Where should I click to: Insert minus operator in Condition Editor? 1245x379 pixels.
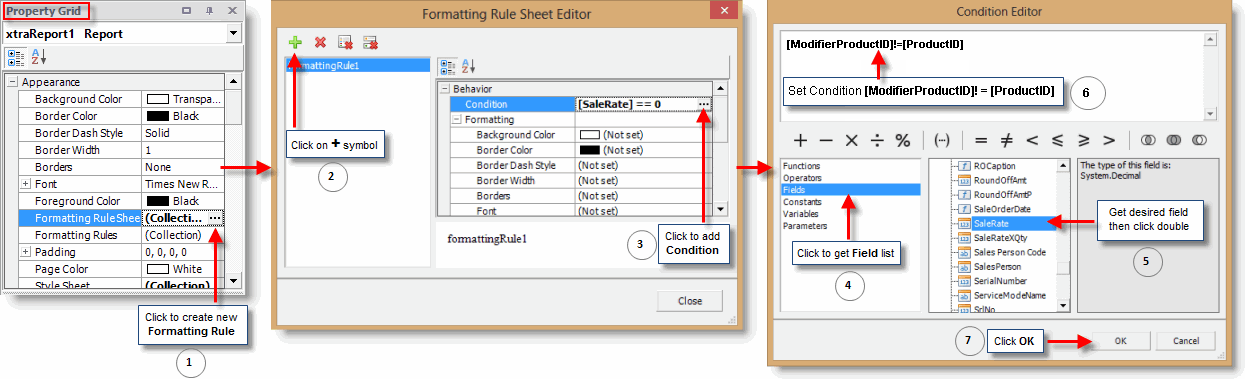click(826, 139)
